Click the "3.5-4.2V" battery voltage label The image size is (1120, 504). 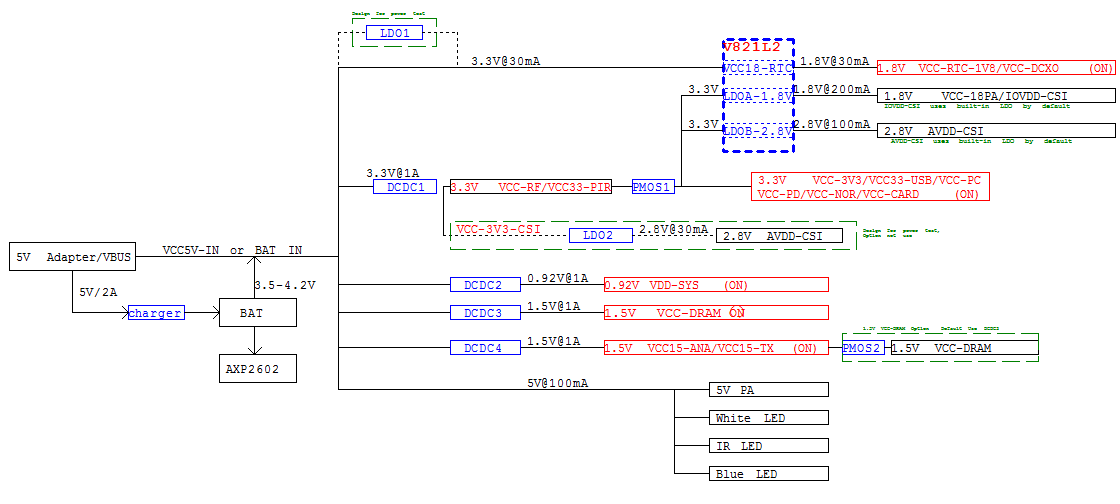pos(284,284)
